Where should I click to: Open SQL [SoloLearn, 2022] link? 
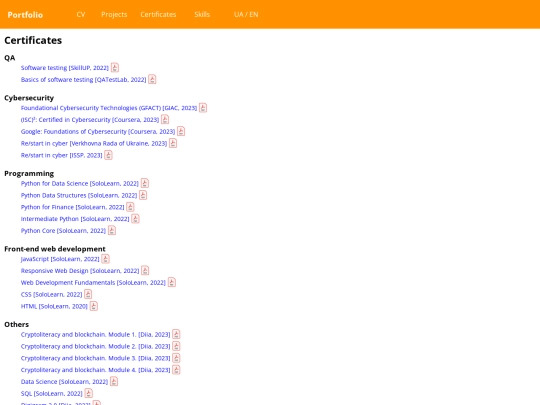coord(52,393)
